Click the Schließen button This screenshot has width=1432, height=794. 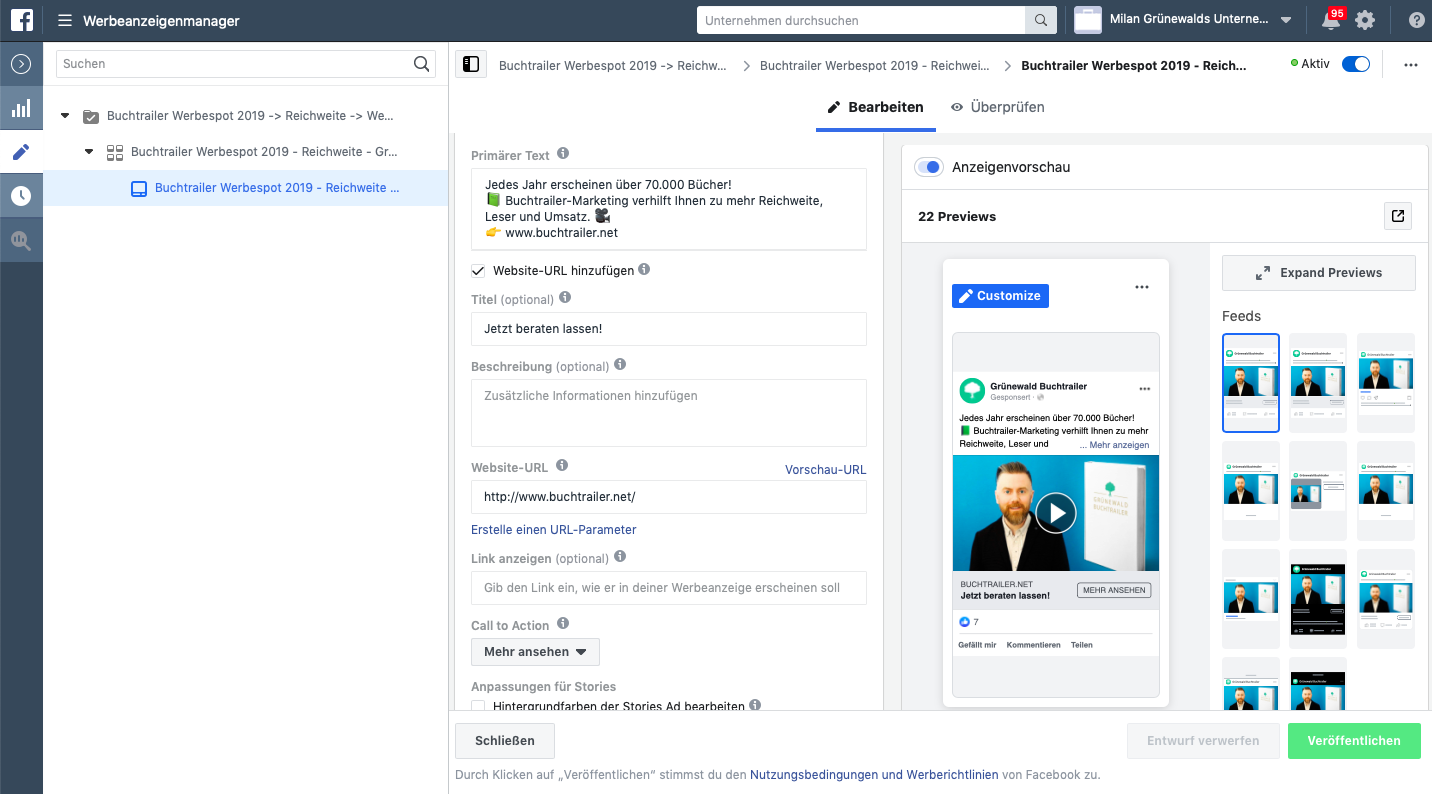(x=505, y=741)
